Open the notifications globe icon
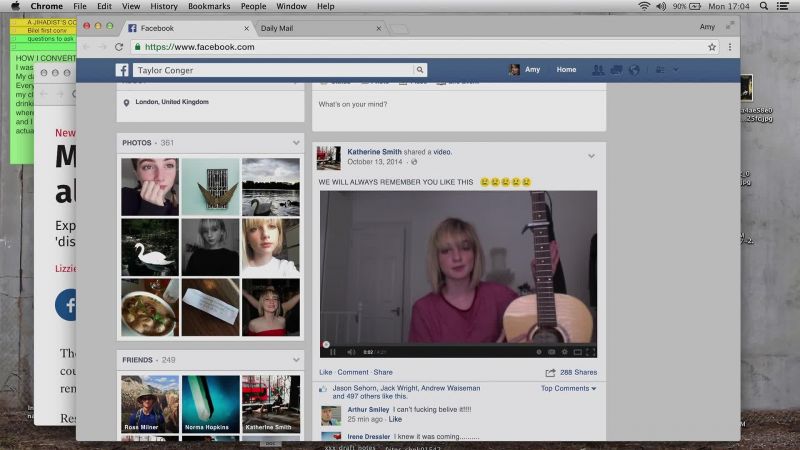Screen dimensions: 800x450 634,70
